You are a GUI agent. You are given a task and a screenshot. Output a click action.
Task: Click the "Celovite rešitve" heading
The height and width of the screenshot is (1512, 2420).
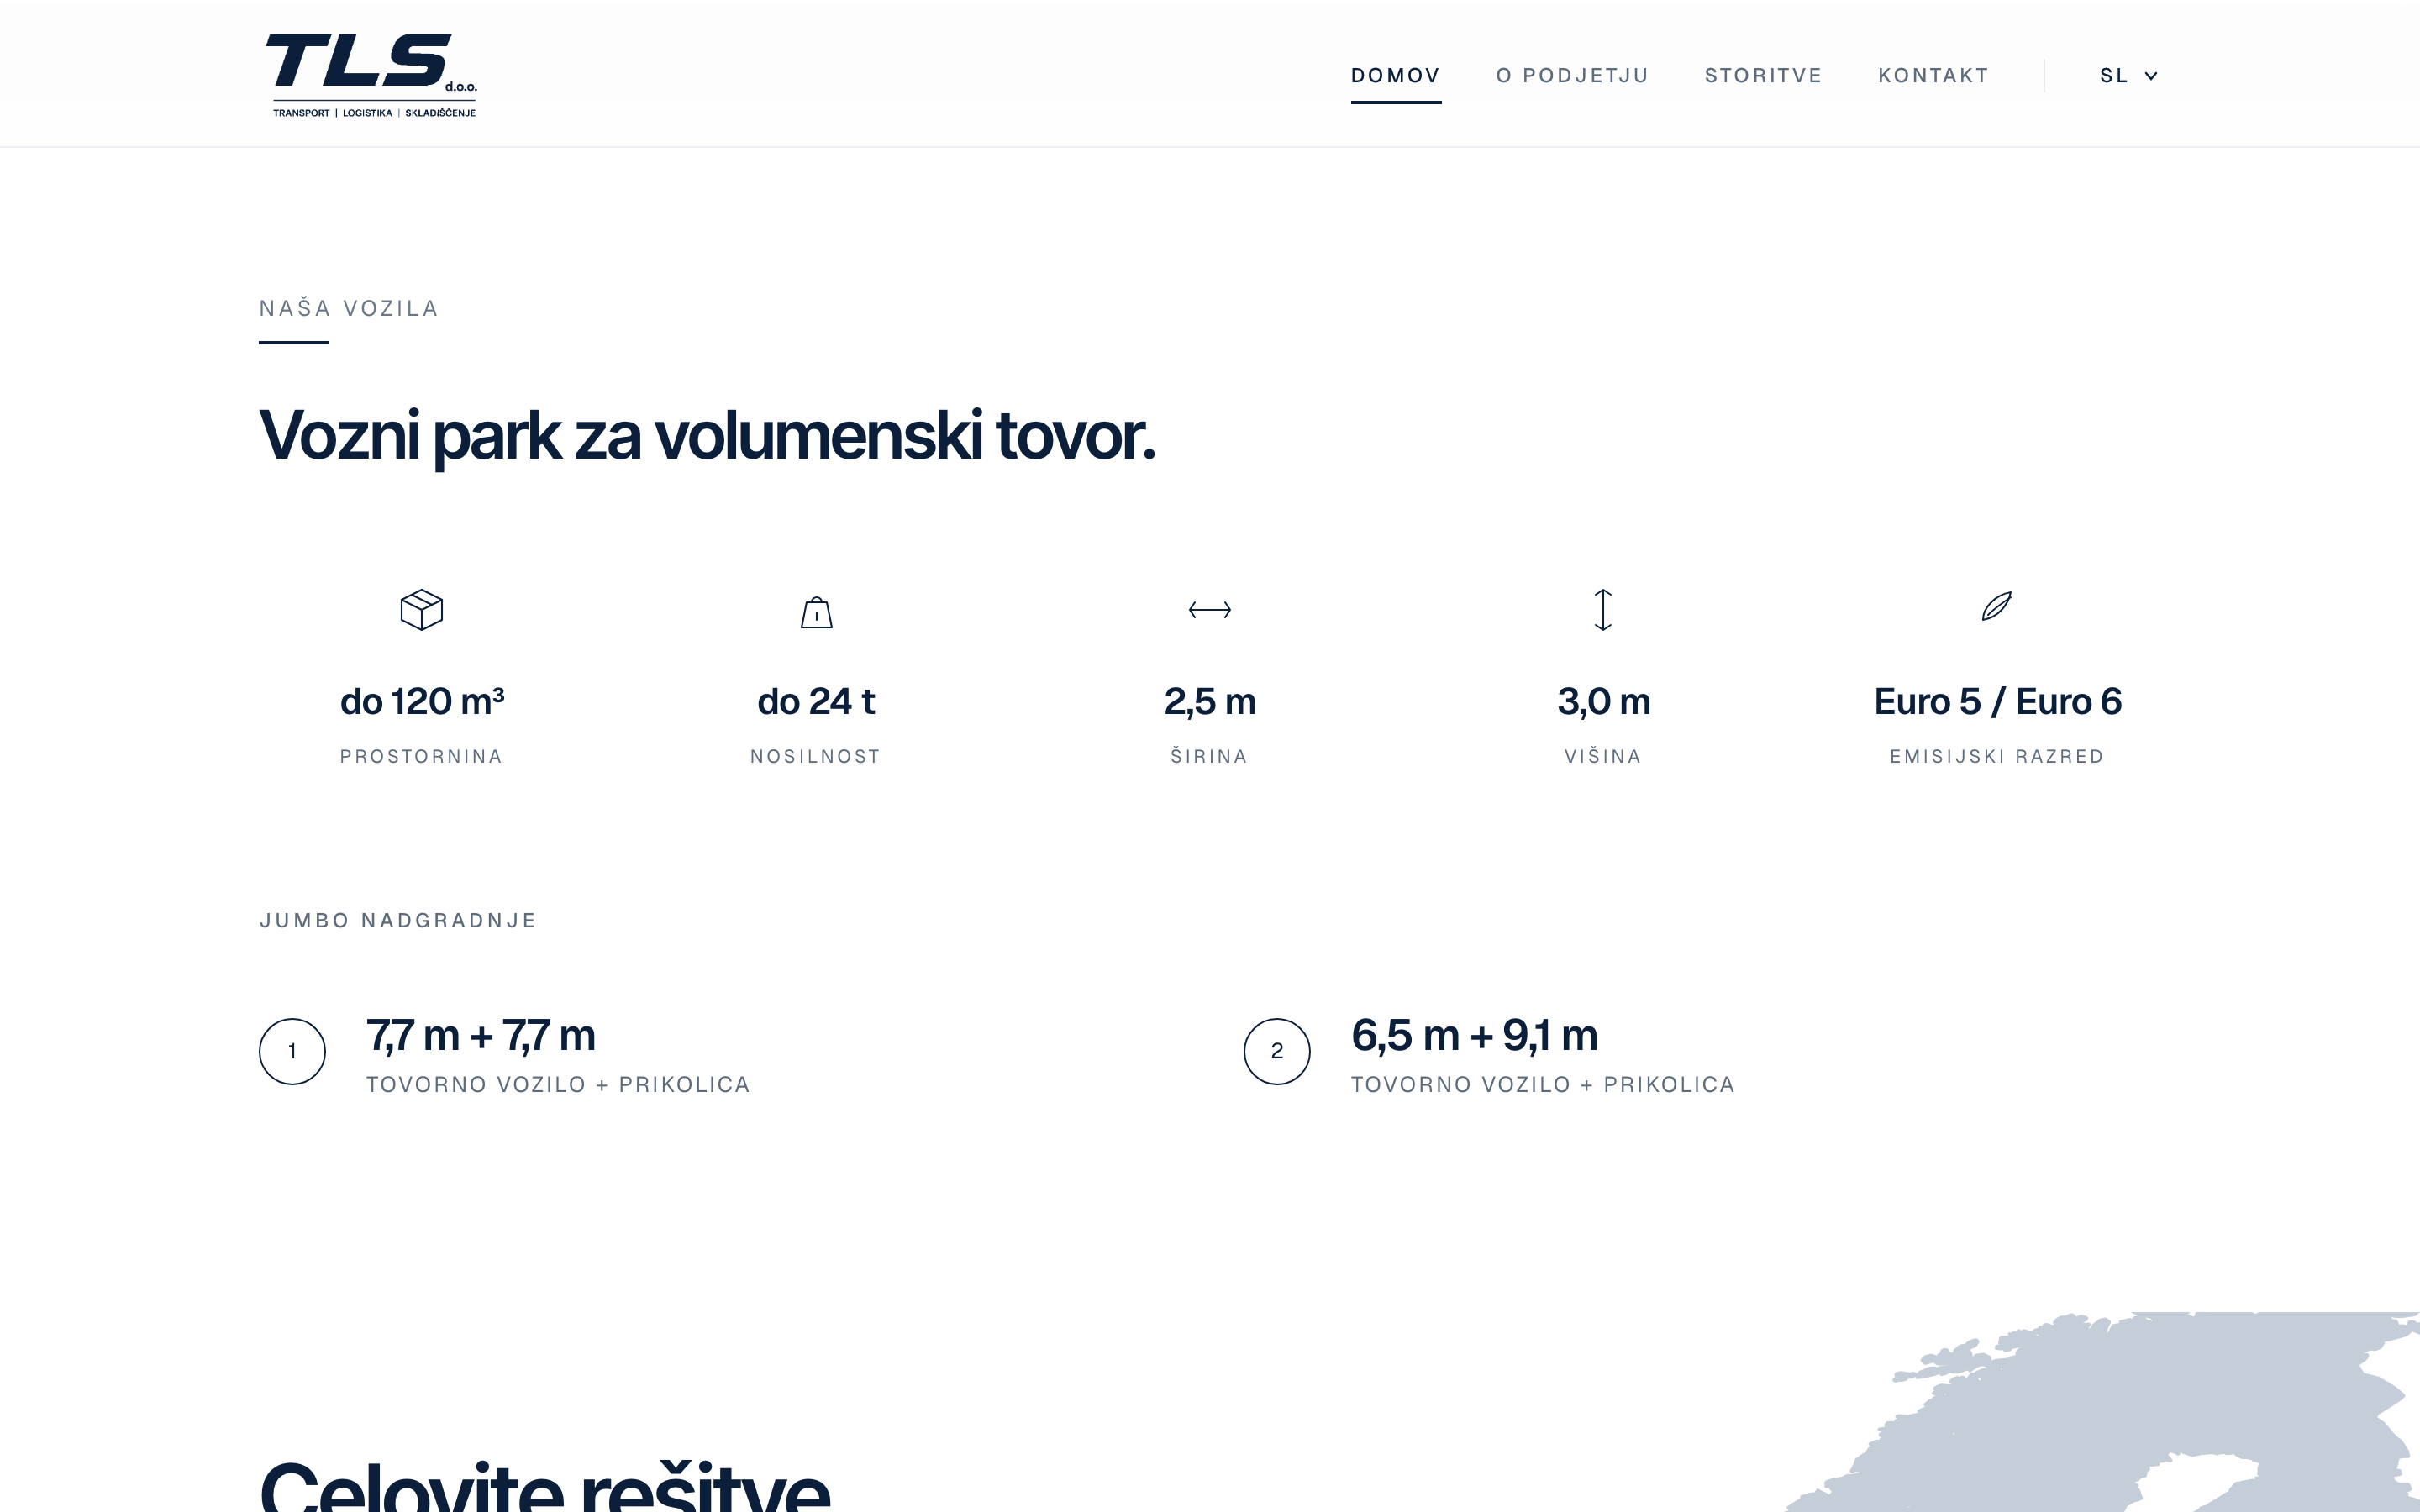click(545, 1487)
